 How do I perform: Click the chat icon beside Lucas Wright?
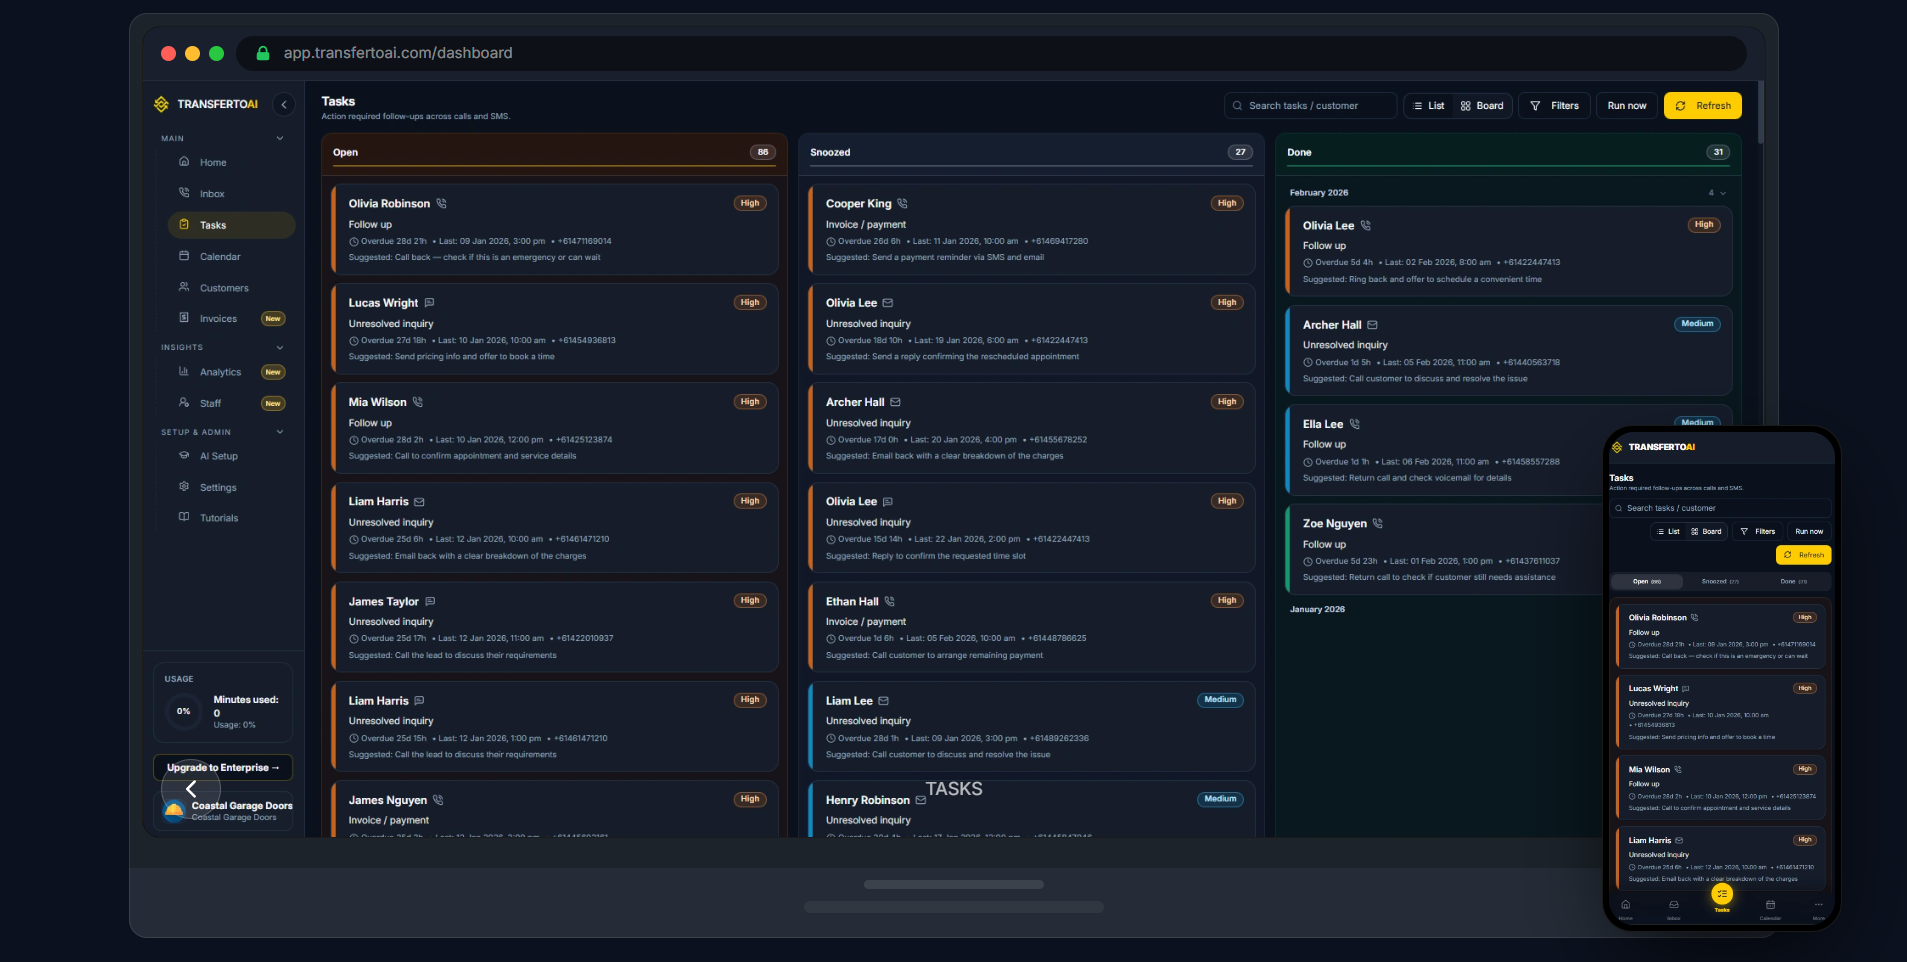click(x=429, y=302)
